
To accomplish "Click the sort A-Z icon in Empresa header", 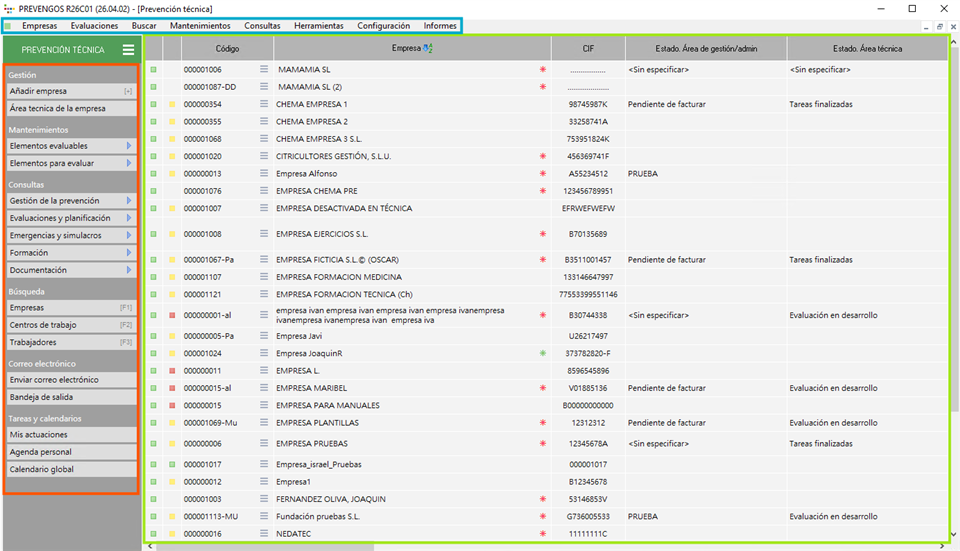I will (428, 48).
